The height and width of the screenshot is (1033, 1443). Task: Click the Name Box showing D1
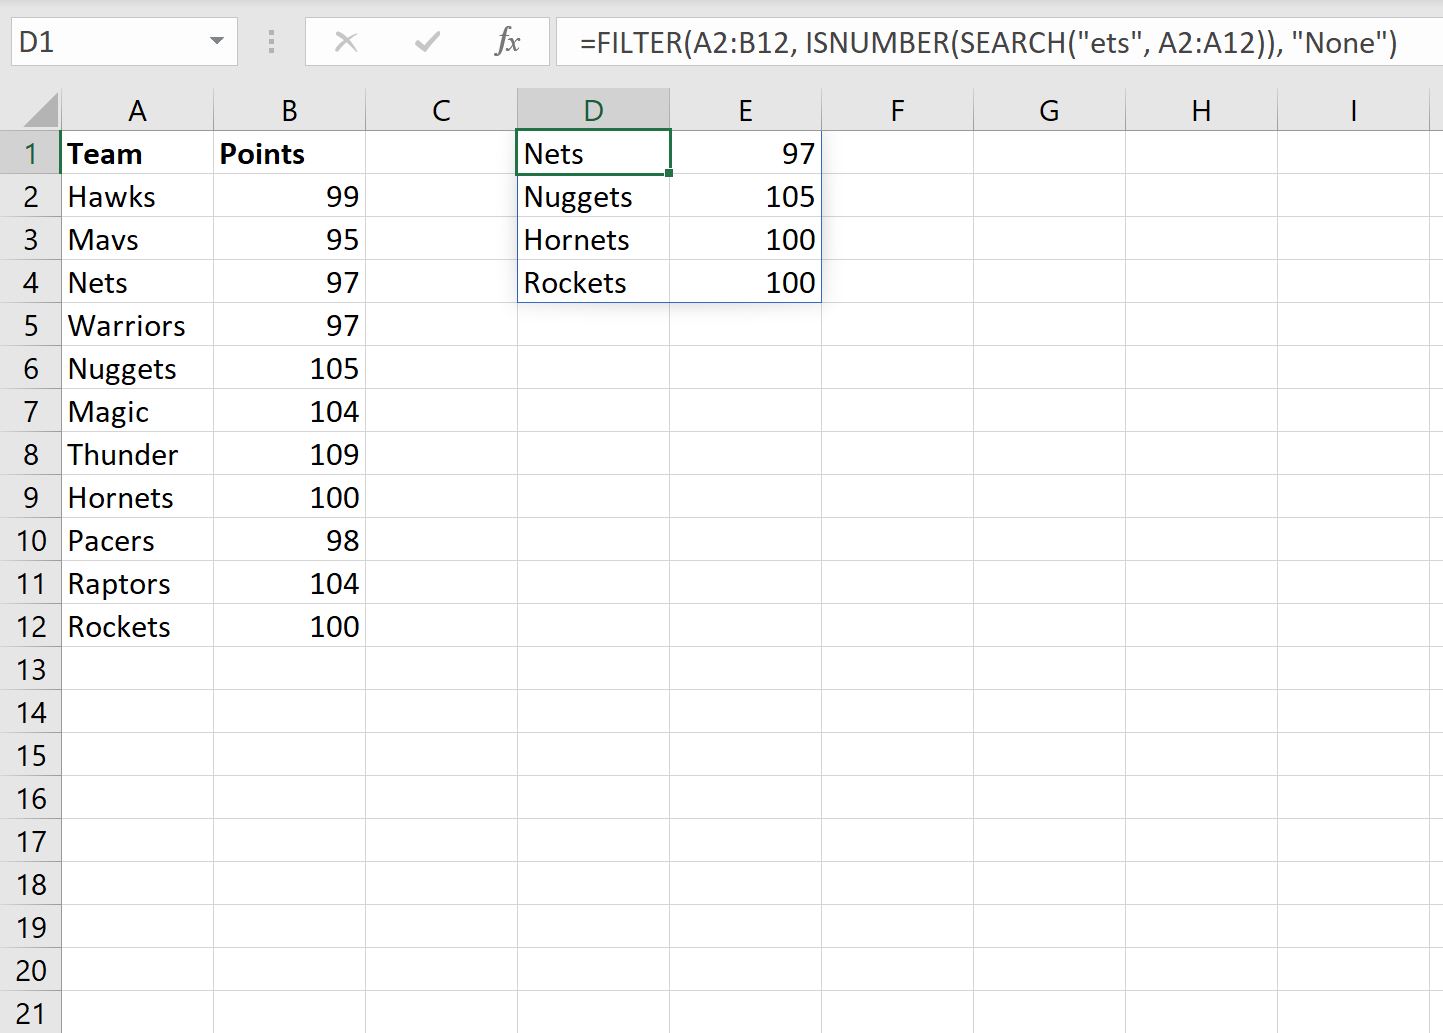click(x=110, y=42)
